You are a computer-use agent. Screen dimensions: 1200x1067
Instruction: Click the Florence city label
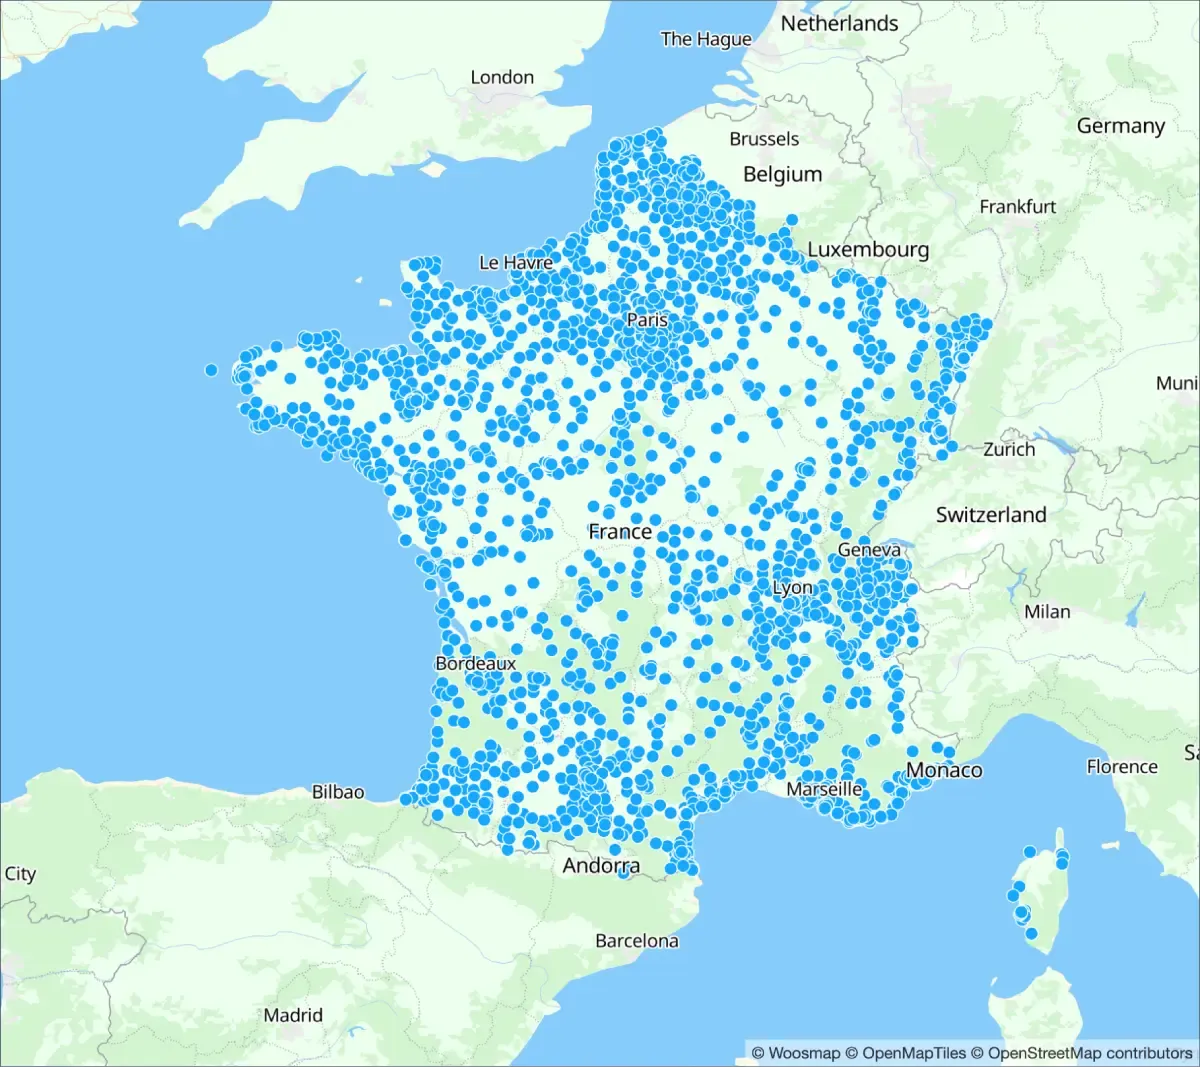(x=1122, y=766)
